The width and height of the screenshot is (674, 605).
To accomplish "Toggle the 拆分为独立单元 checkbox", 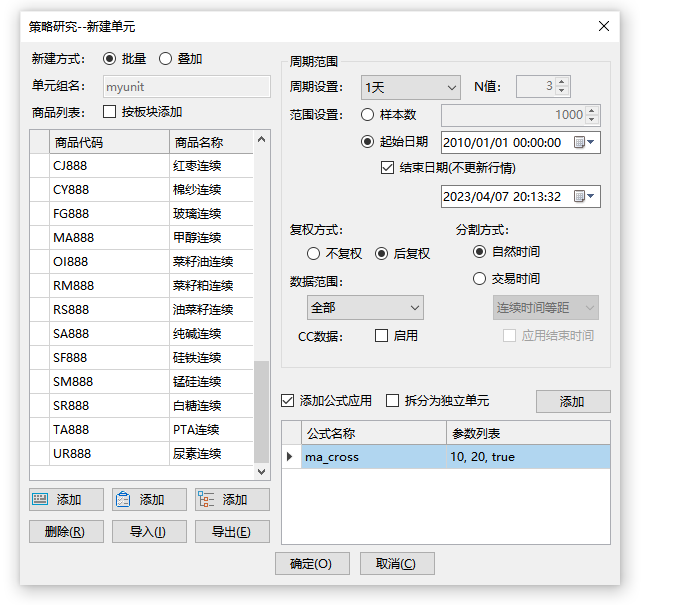I will click(392, 401).
